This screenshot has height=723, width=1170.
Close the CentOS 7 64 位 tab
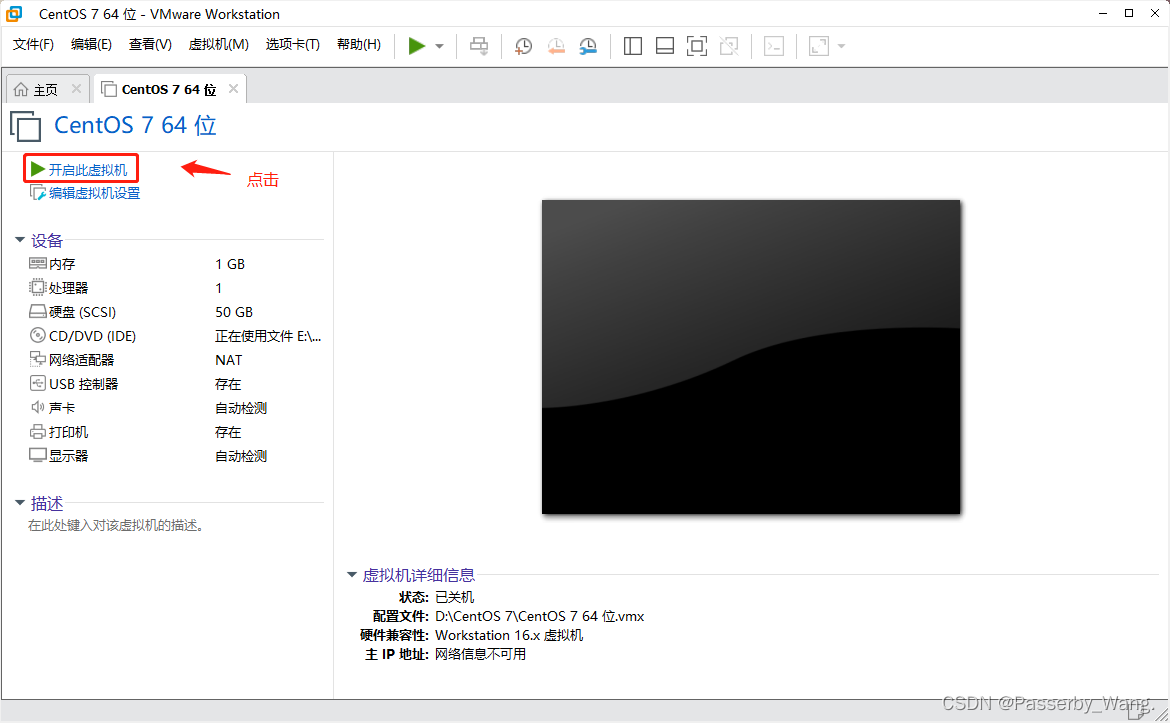[234, 89]
